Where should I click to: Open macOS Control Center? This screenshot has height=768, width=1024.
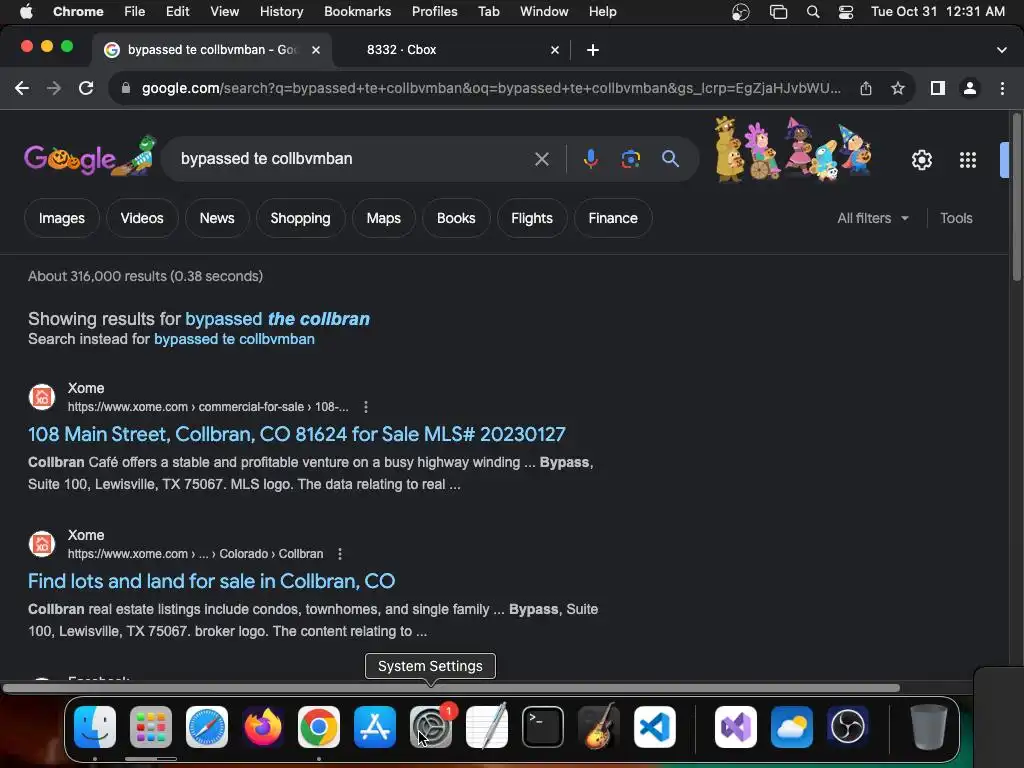846,12
